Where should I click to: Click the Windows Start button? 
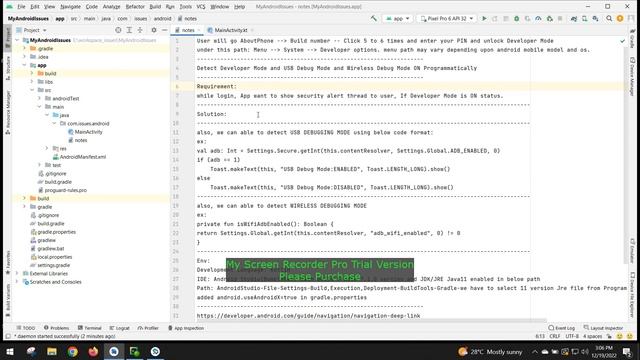[10, 351]
